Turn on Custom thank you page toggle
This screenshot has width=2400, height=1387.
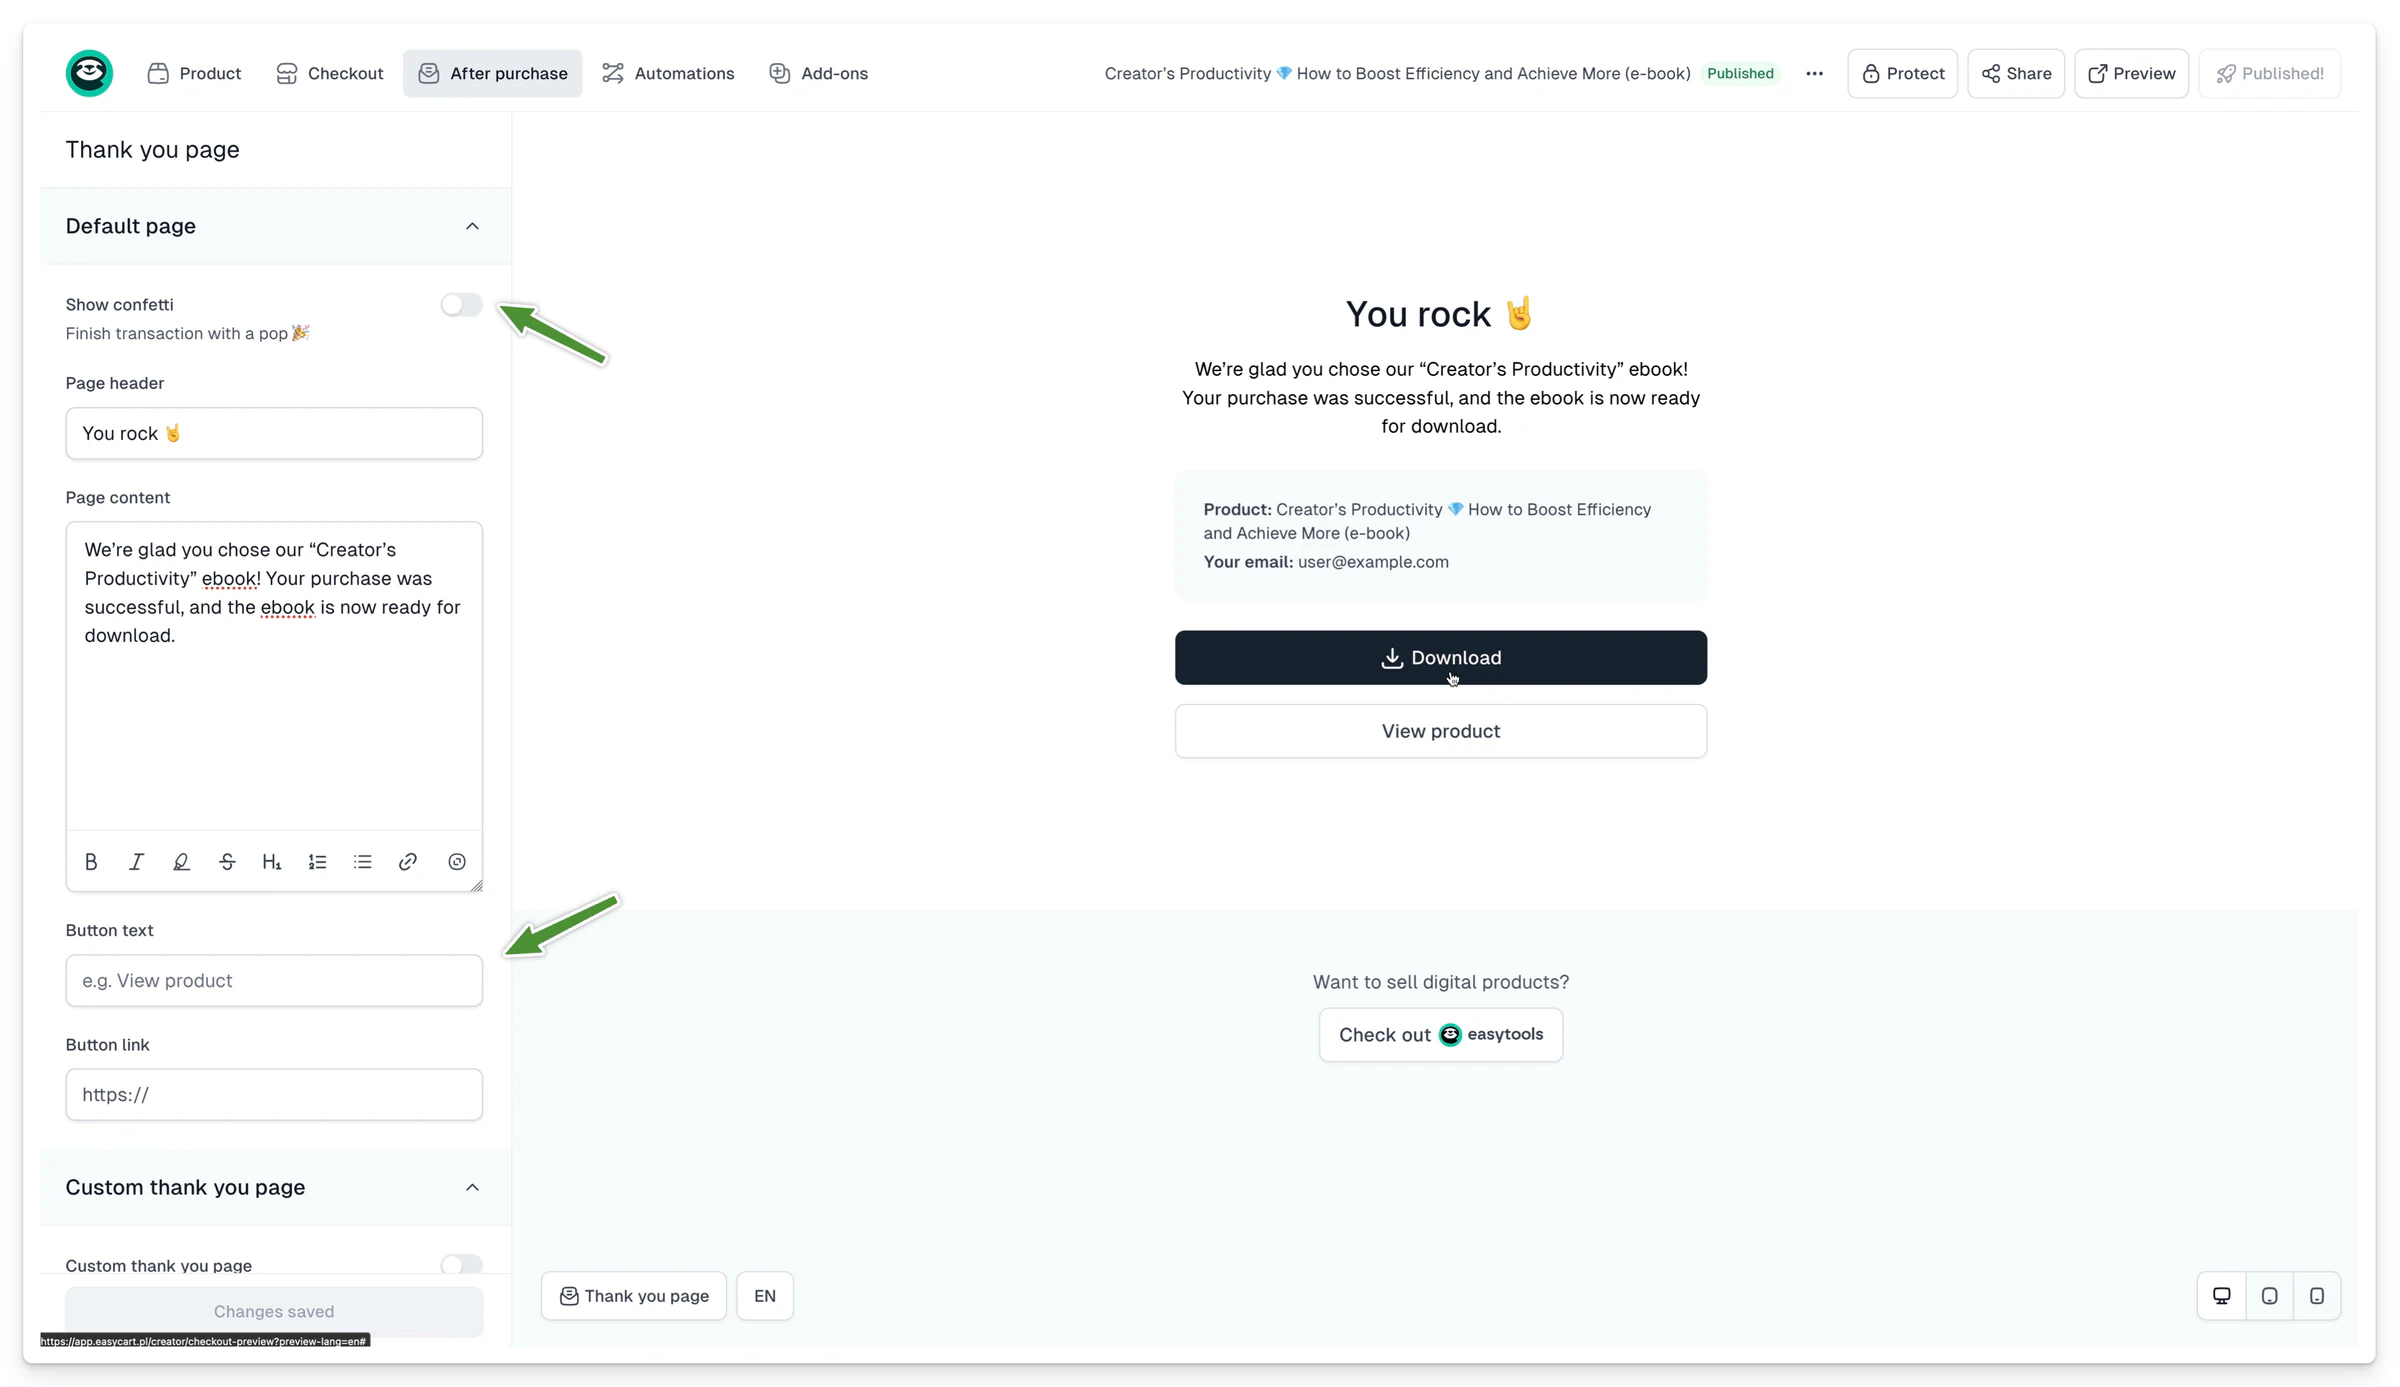pos(461,1265)
